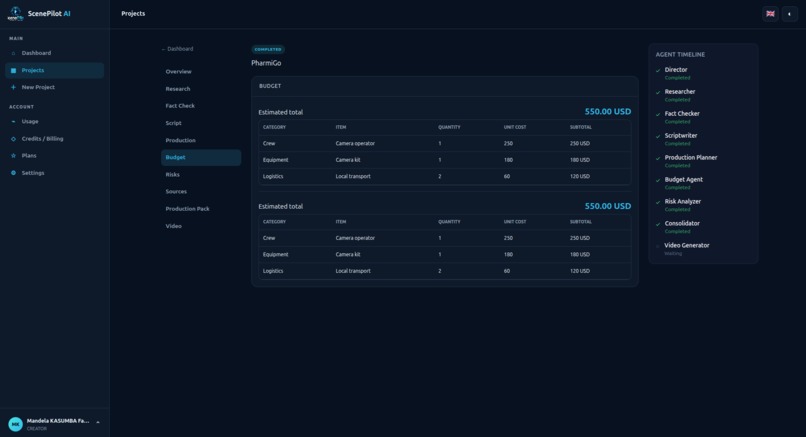The image size is (806, 437).
Task: Click the Scriptwriter label in Agent Timeline
Action: 681,136
